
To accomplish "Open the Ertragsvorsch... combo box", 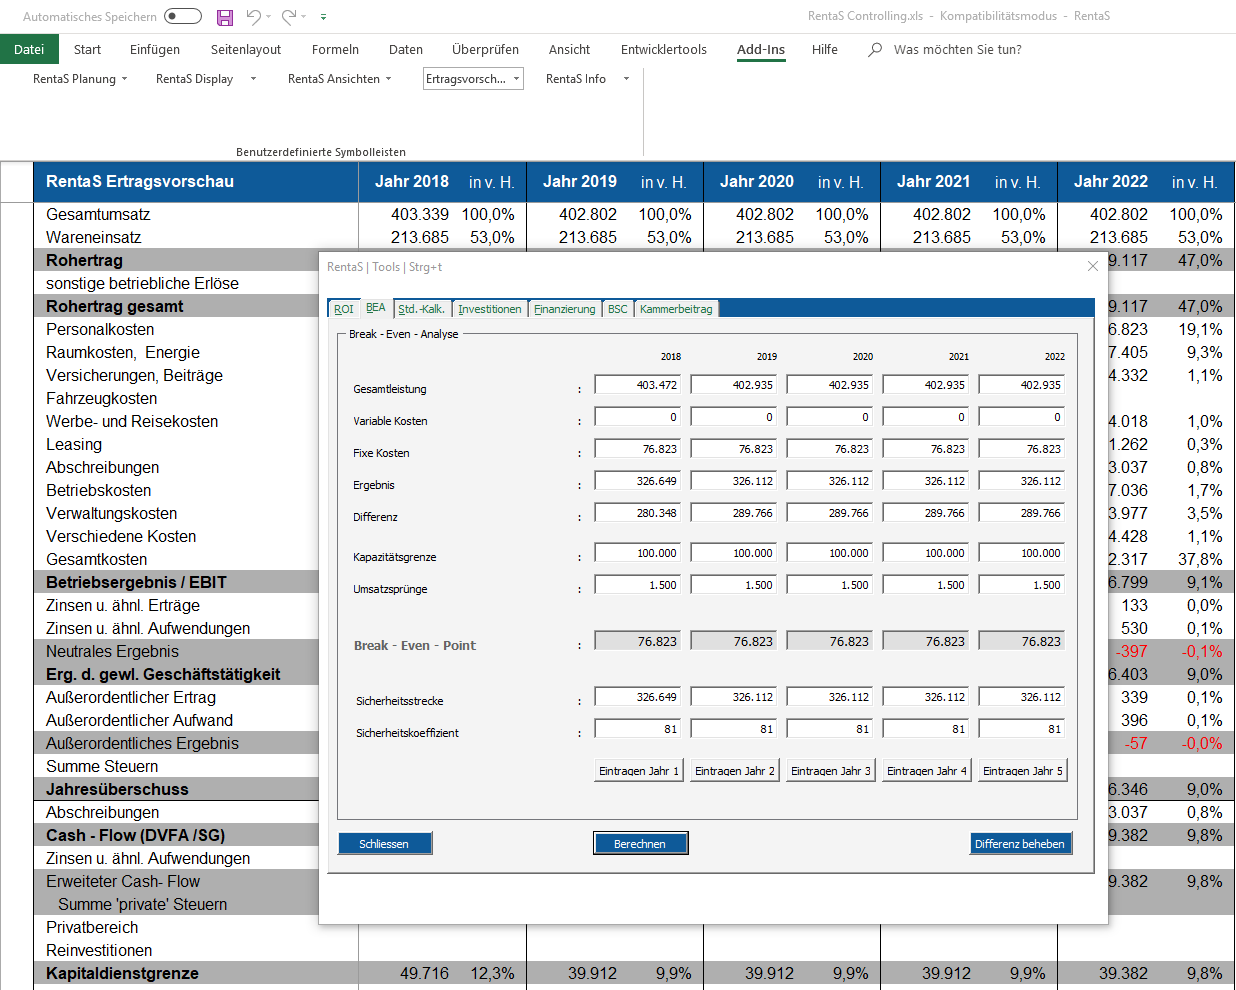I will 473,79.
